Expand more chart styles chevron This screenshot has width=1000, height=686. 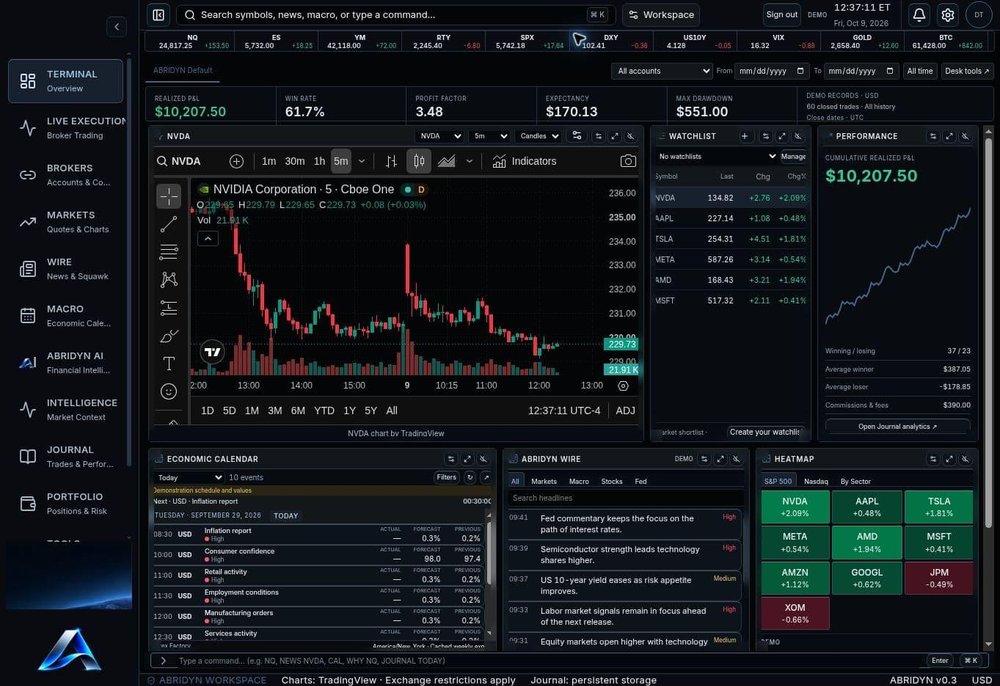click(469, 161)
